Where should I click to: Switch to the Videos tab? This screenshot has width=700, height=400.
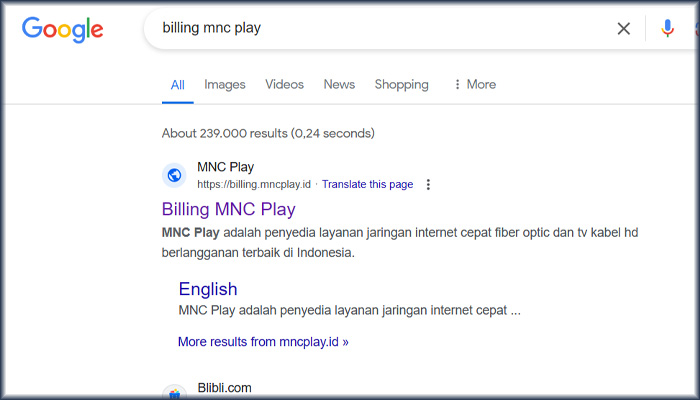[x=284, y=84]
